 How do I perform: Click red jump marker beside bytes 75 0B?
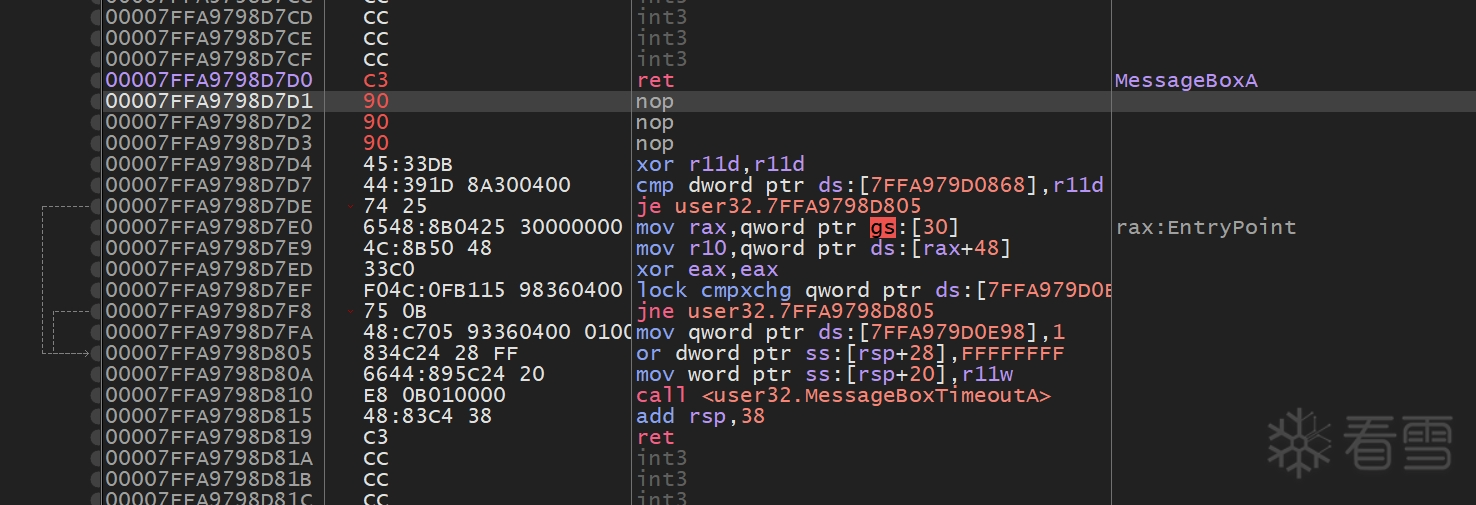(349, 311)
